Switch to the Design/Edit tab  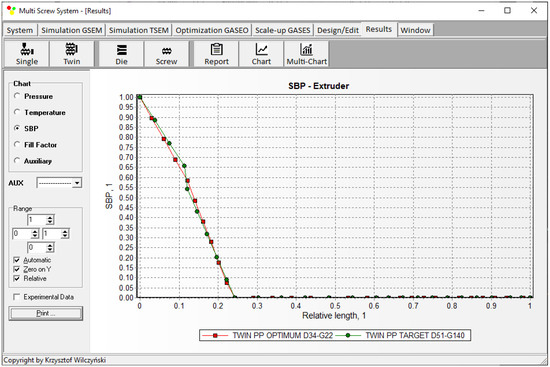[x=338, y=30]
